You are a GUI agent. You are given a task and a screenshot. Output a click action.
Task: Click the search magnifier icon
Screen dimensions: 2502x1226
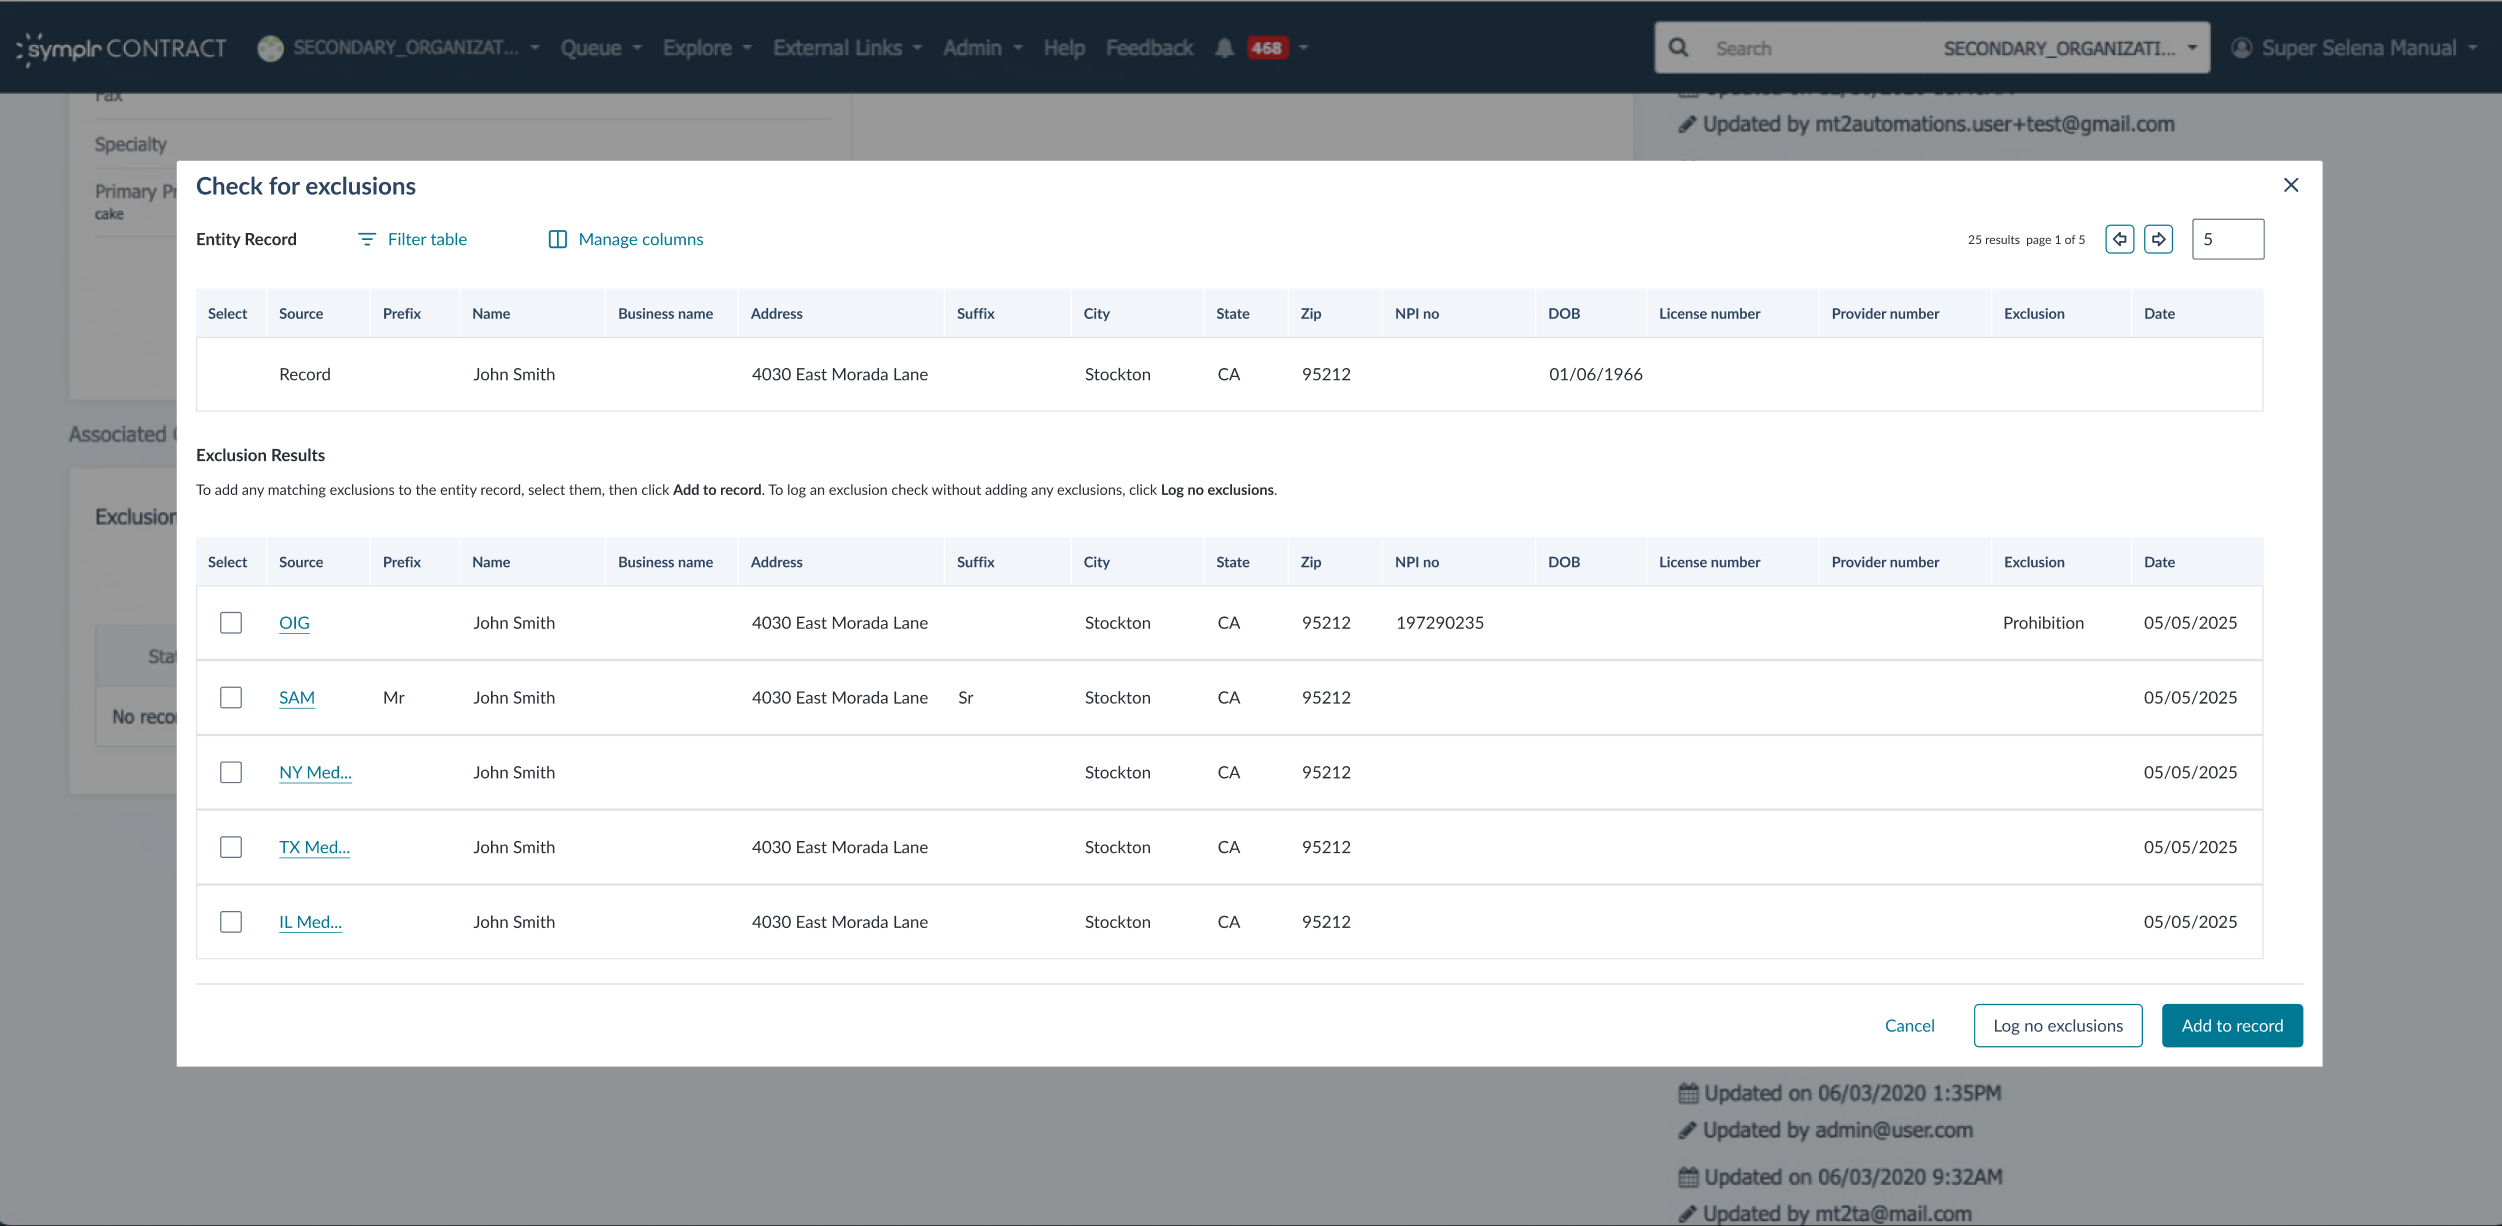1678,47
